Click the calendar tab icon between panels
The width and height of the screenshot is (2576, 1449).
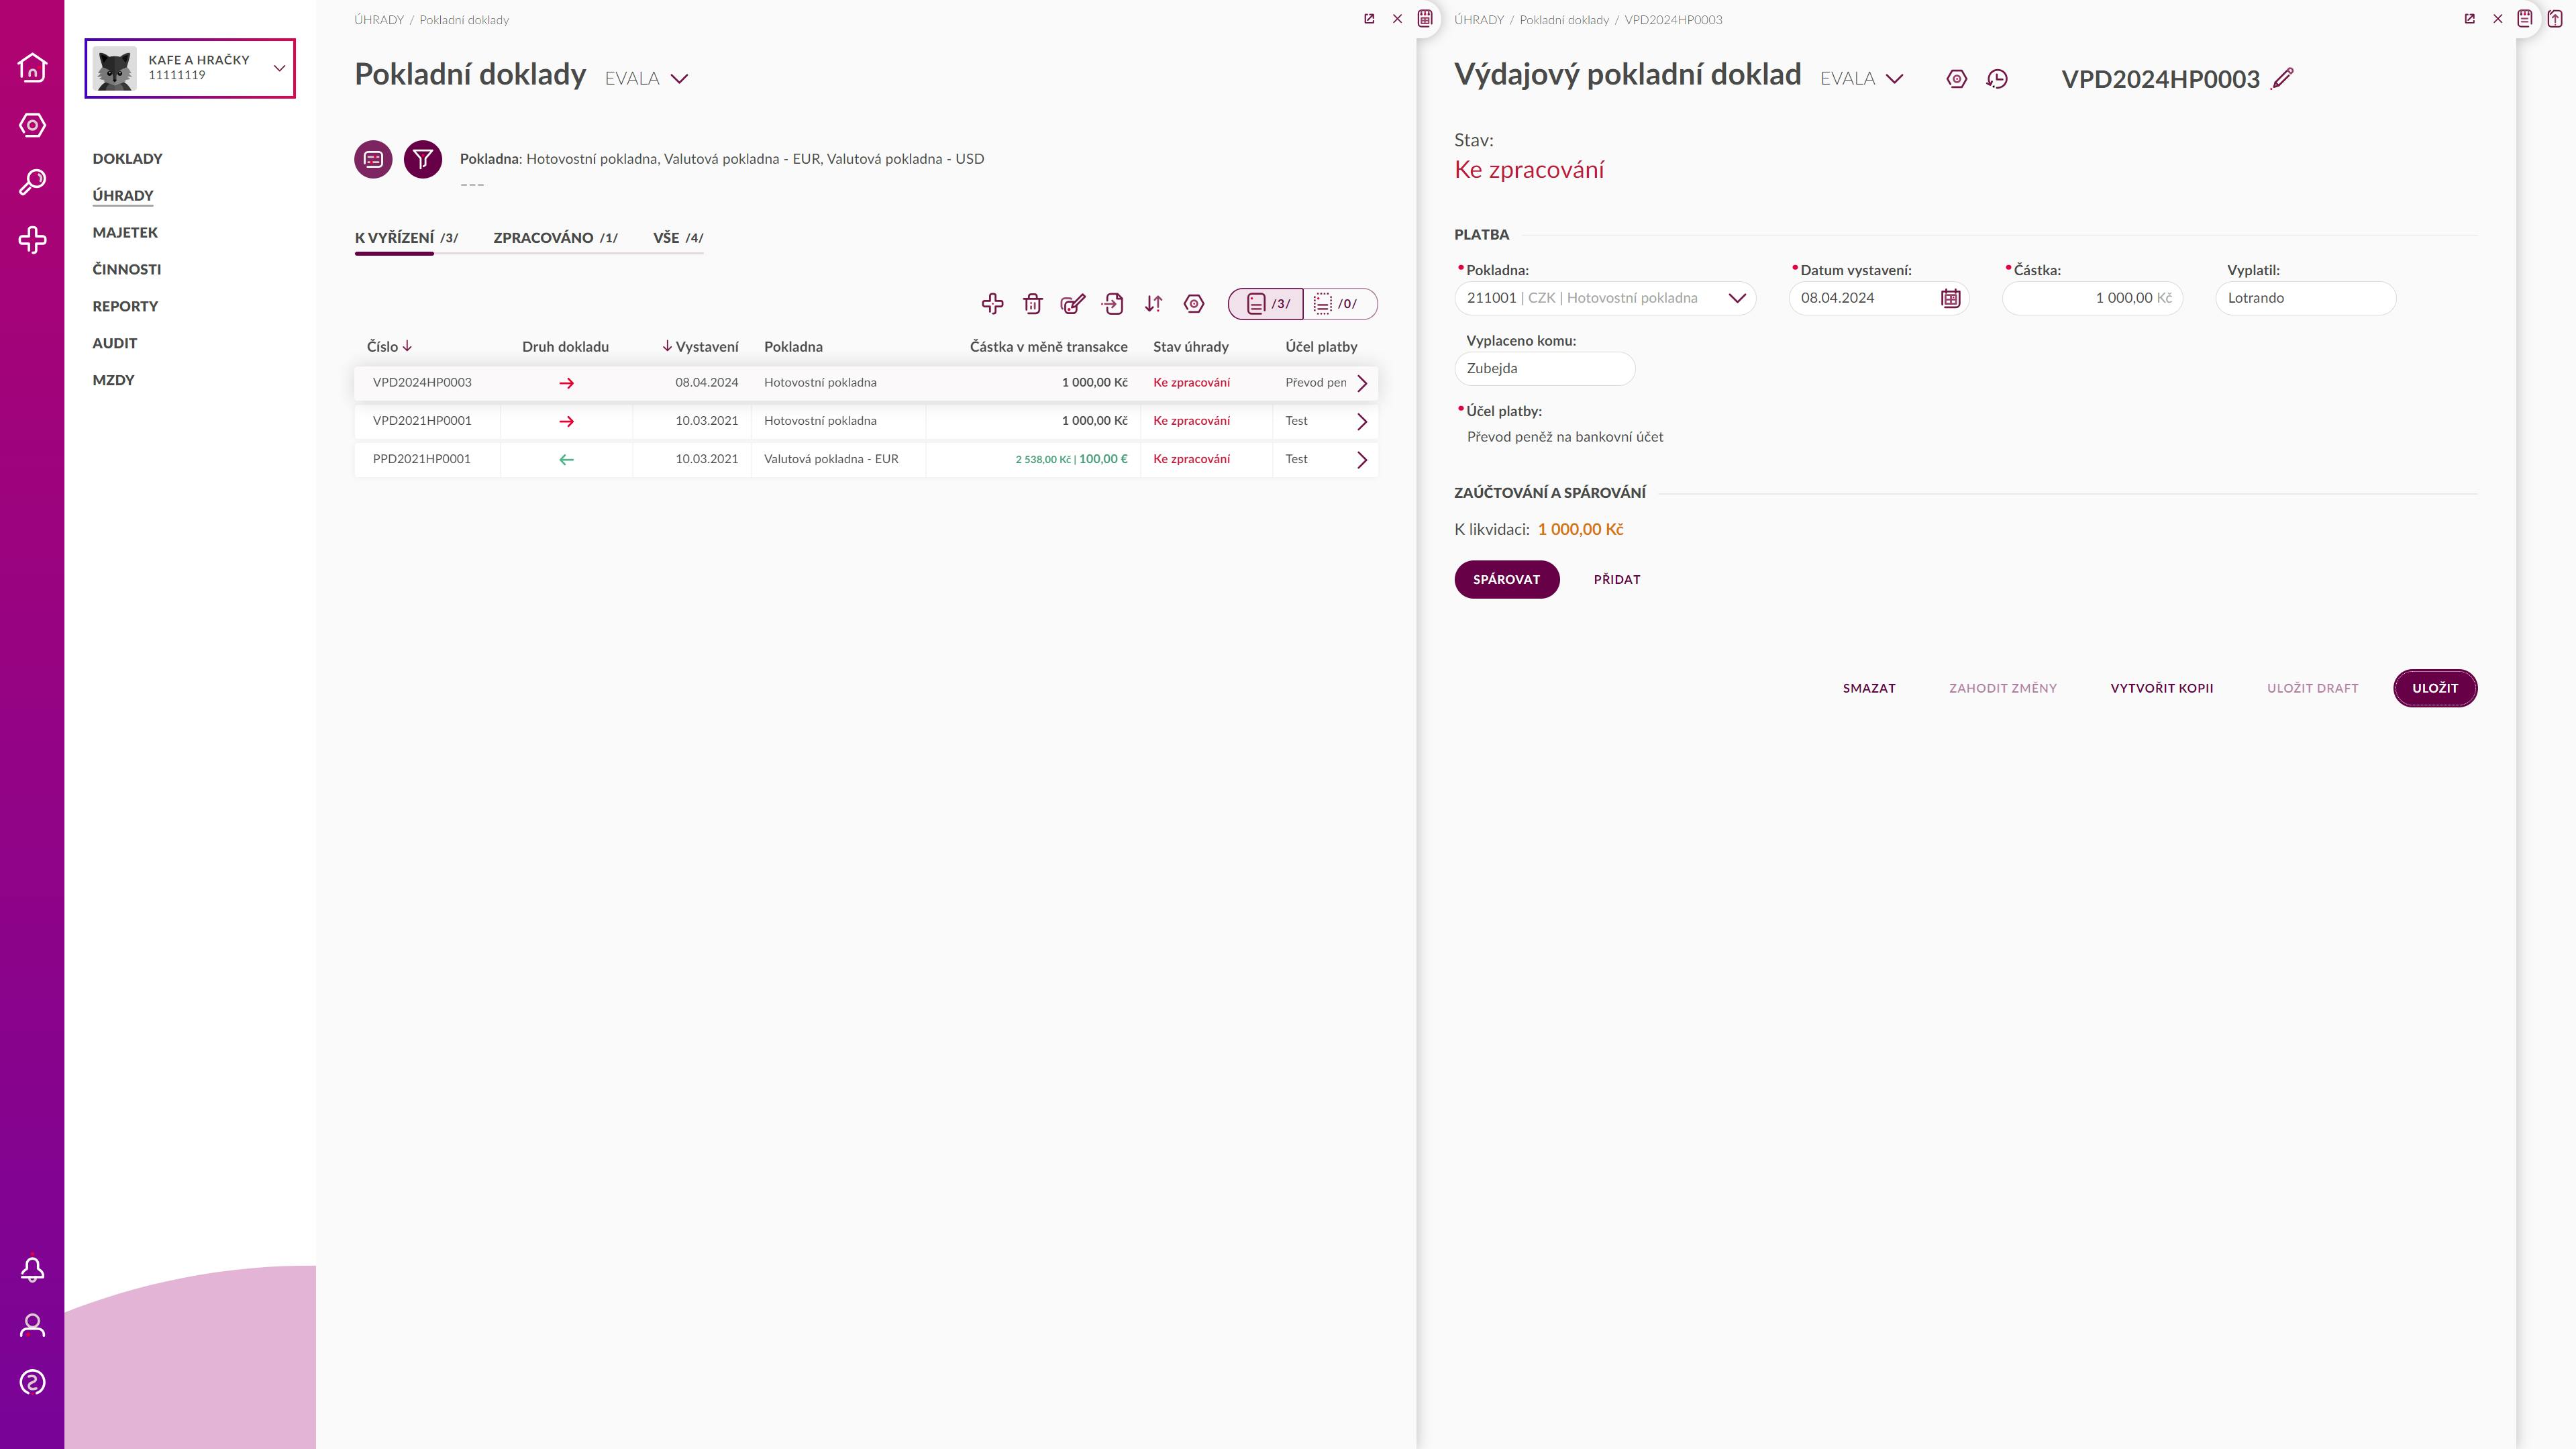click(1426, 18)
